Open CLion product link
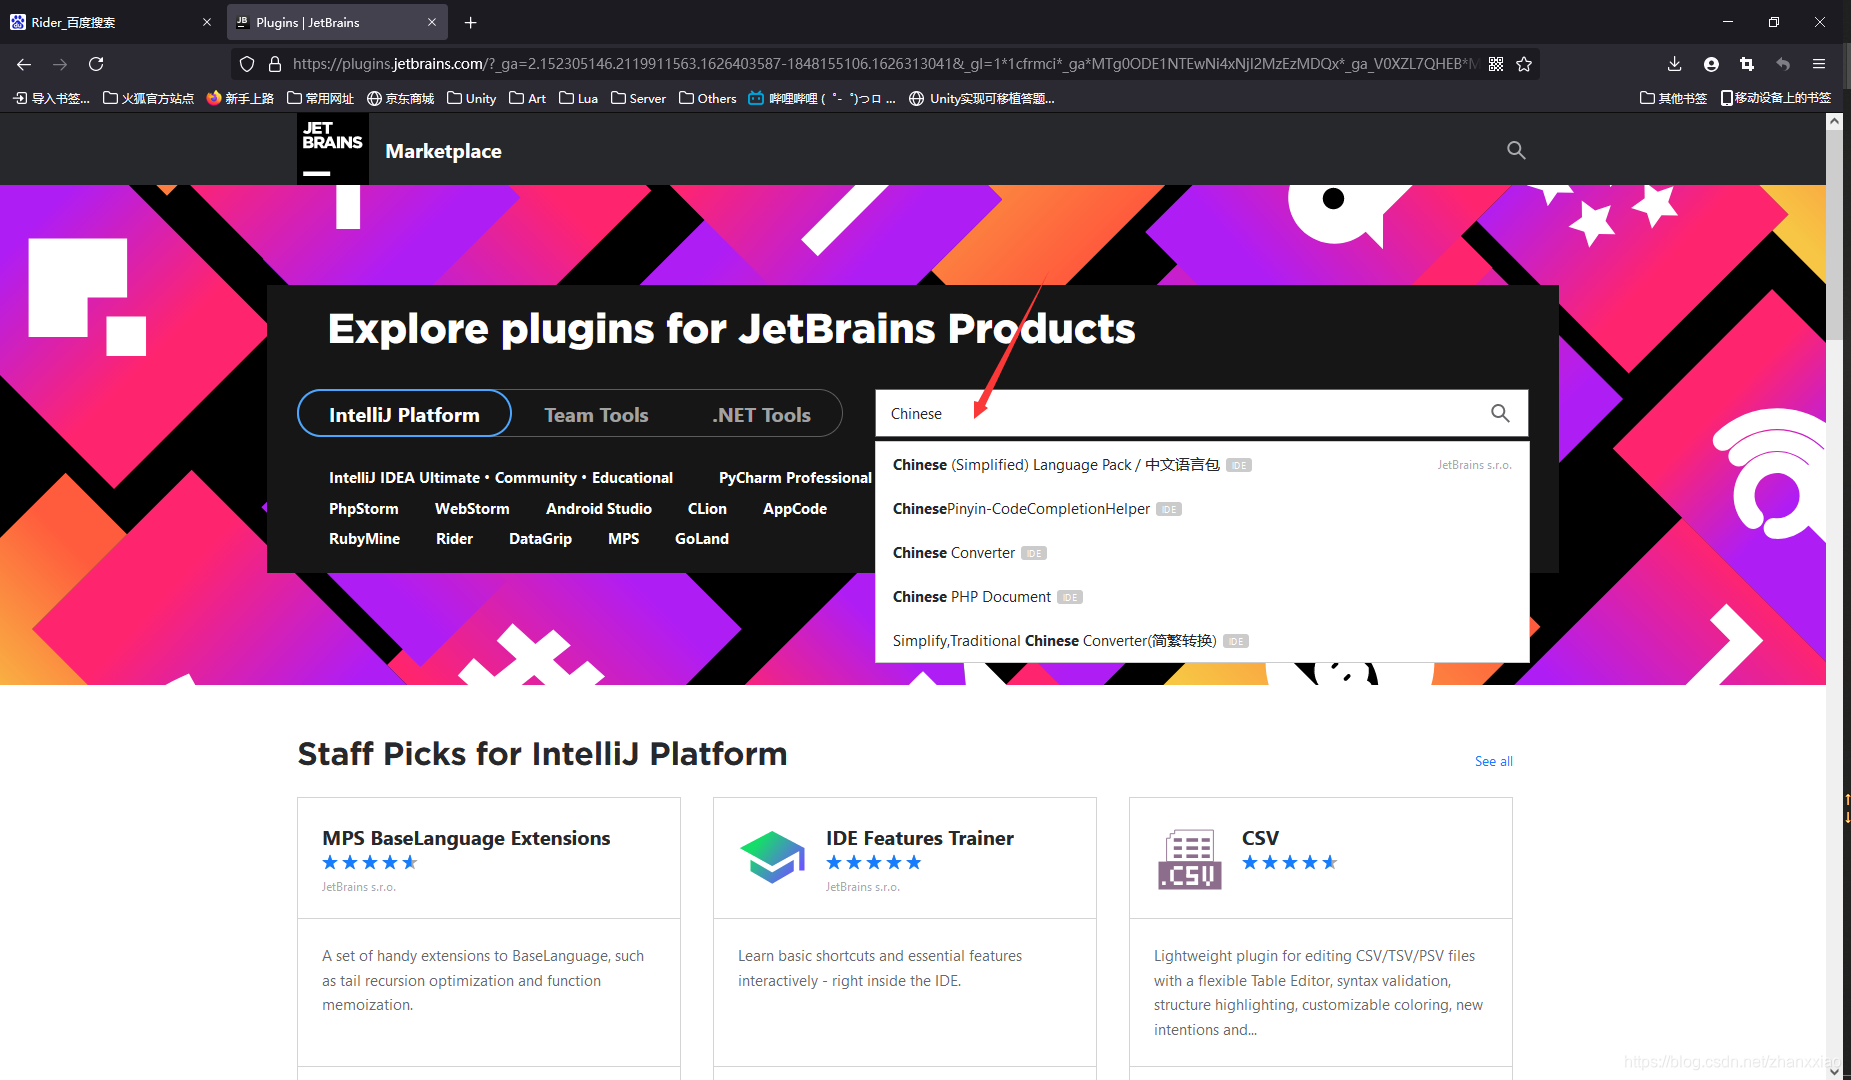This screenshot has width=1851, height=1080. 707,509
